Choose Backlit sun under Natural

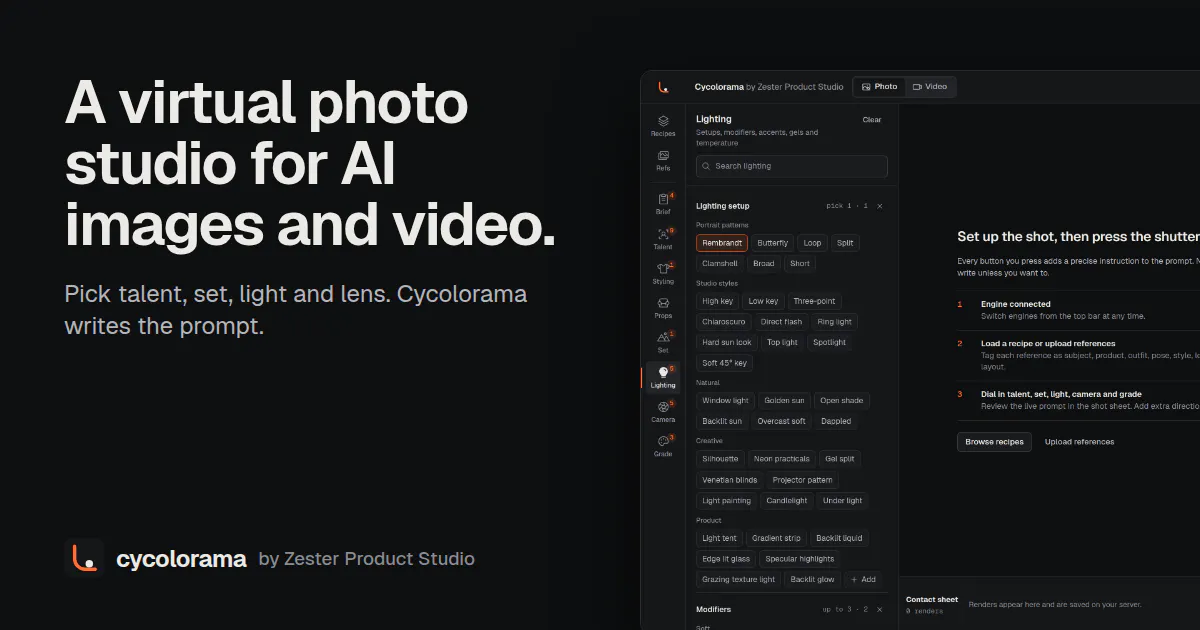tap(722, 421)
